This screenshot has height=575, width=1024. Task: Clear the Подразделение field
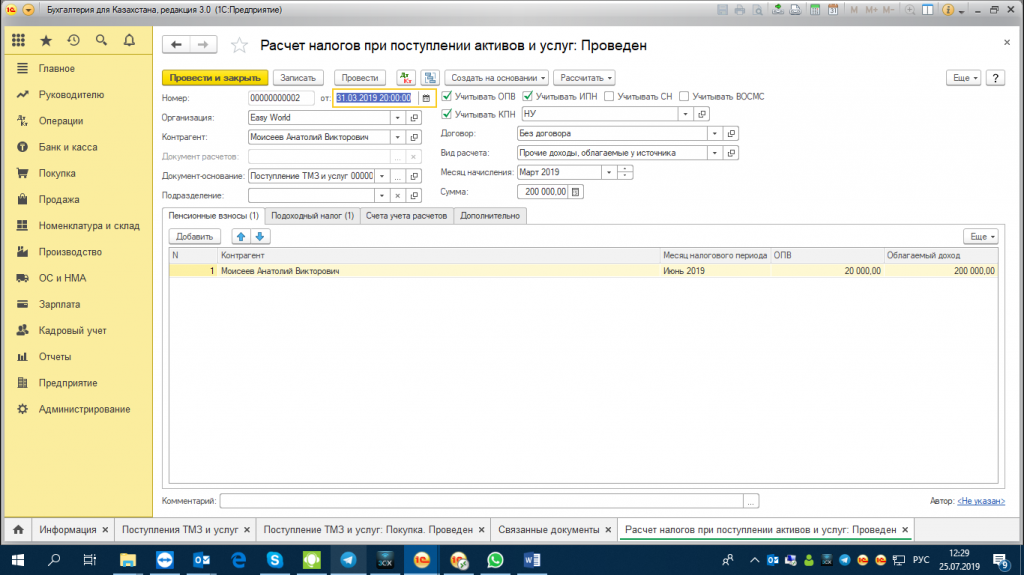[397, 195]
